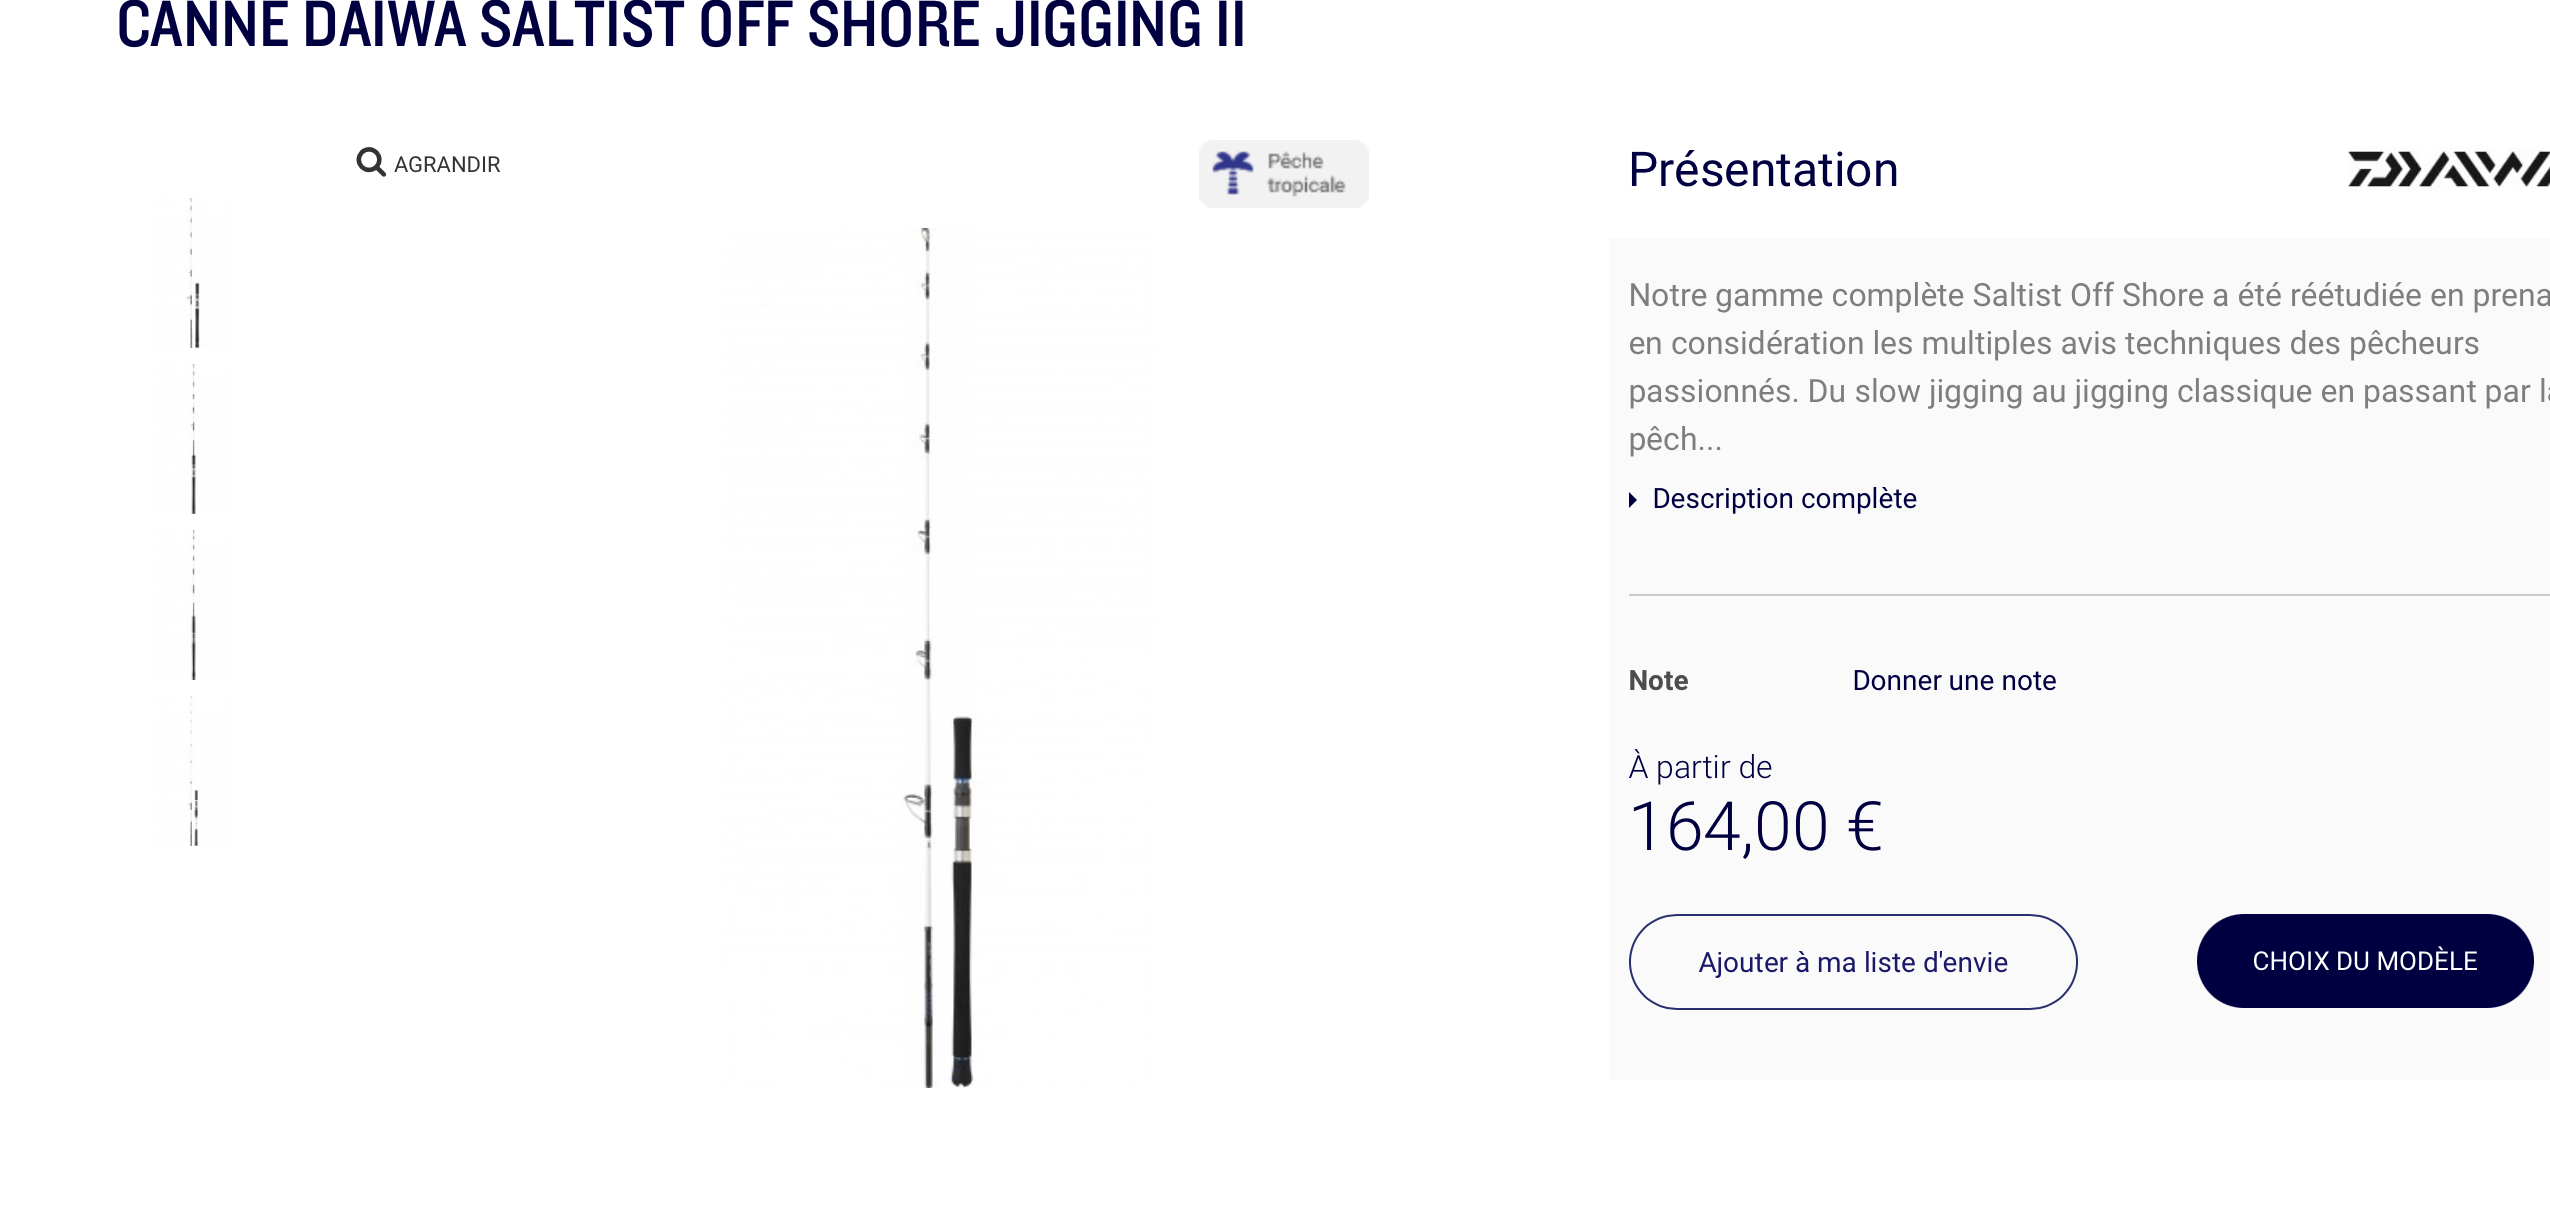The width and height of the screenshot is (2550, 1229).
Task: Select the second rod thumbnail
Action: coord(194,440)
